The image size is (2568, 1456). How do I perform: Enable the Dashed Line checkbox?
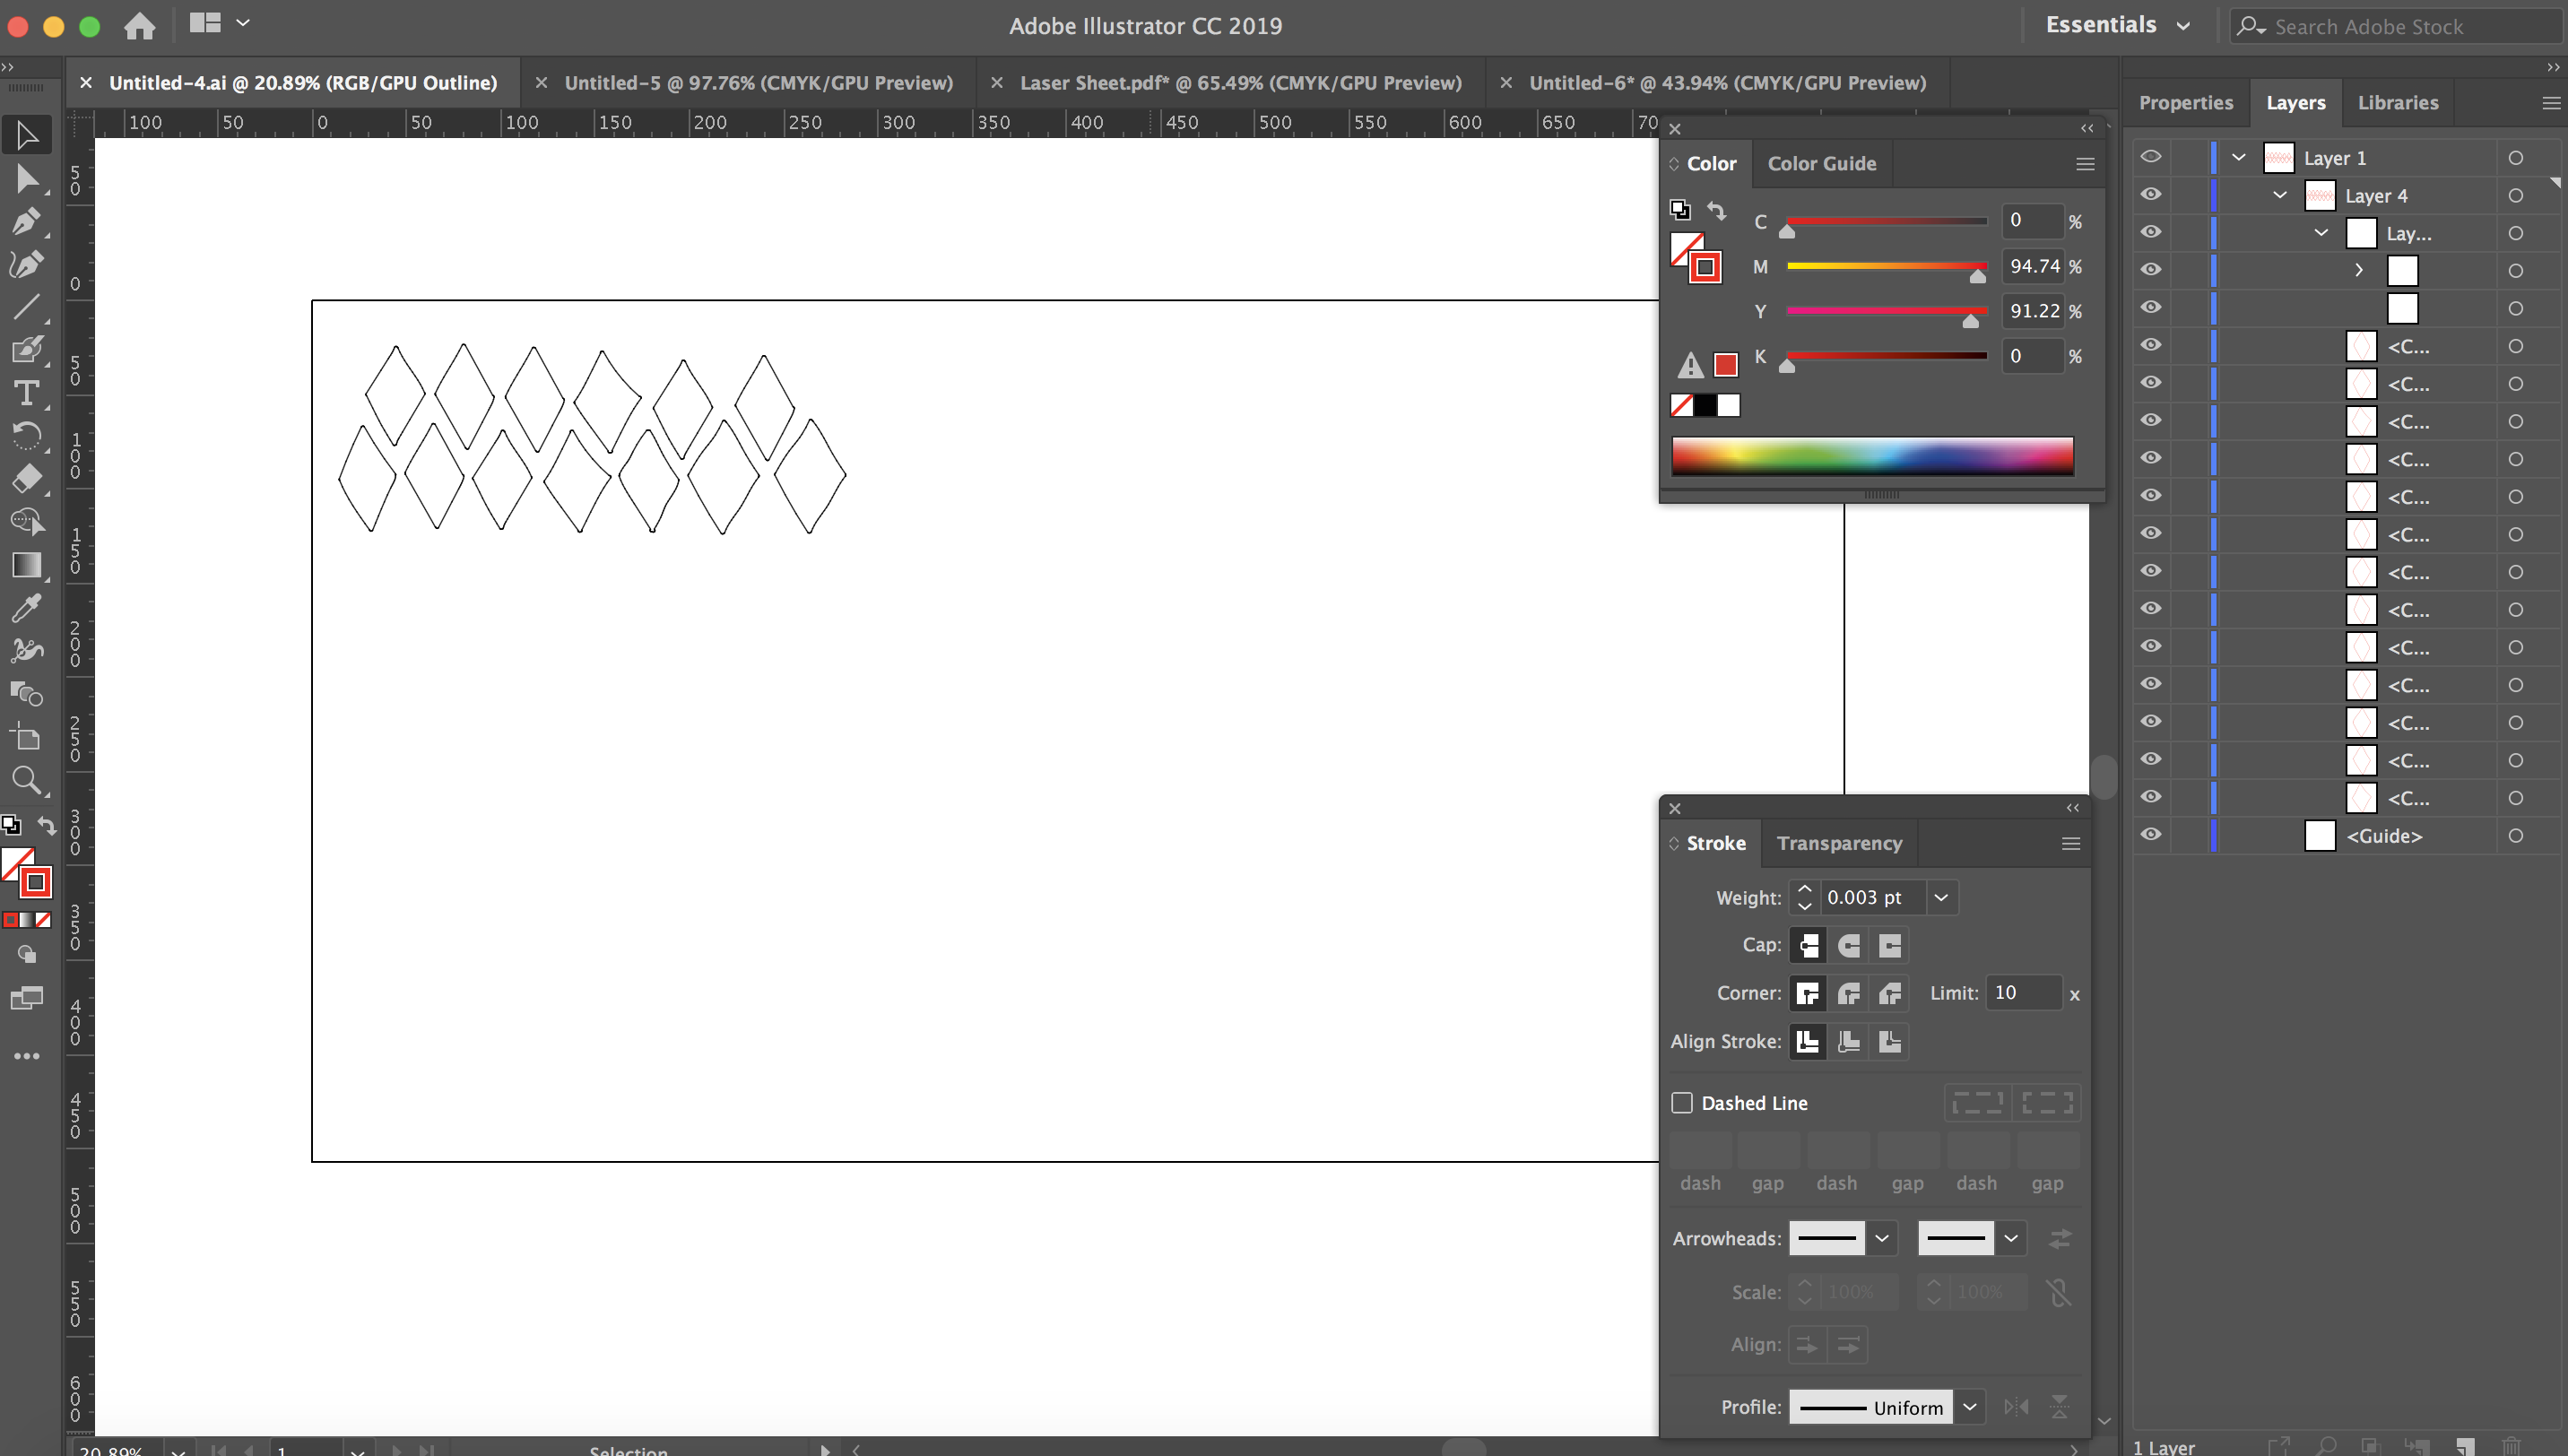pos(1682,1102)
